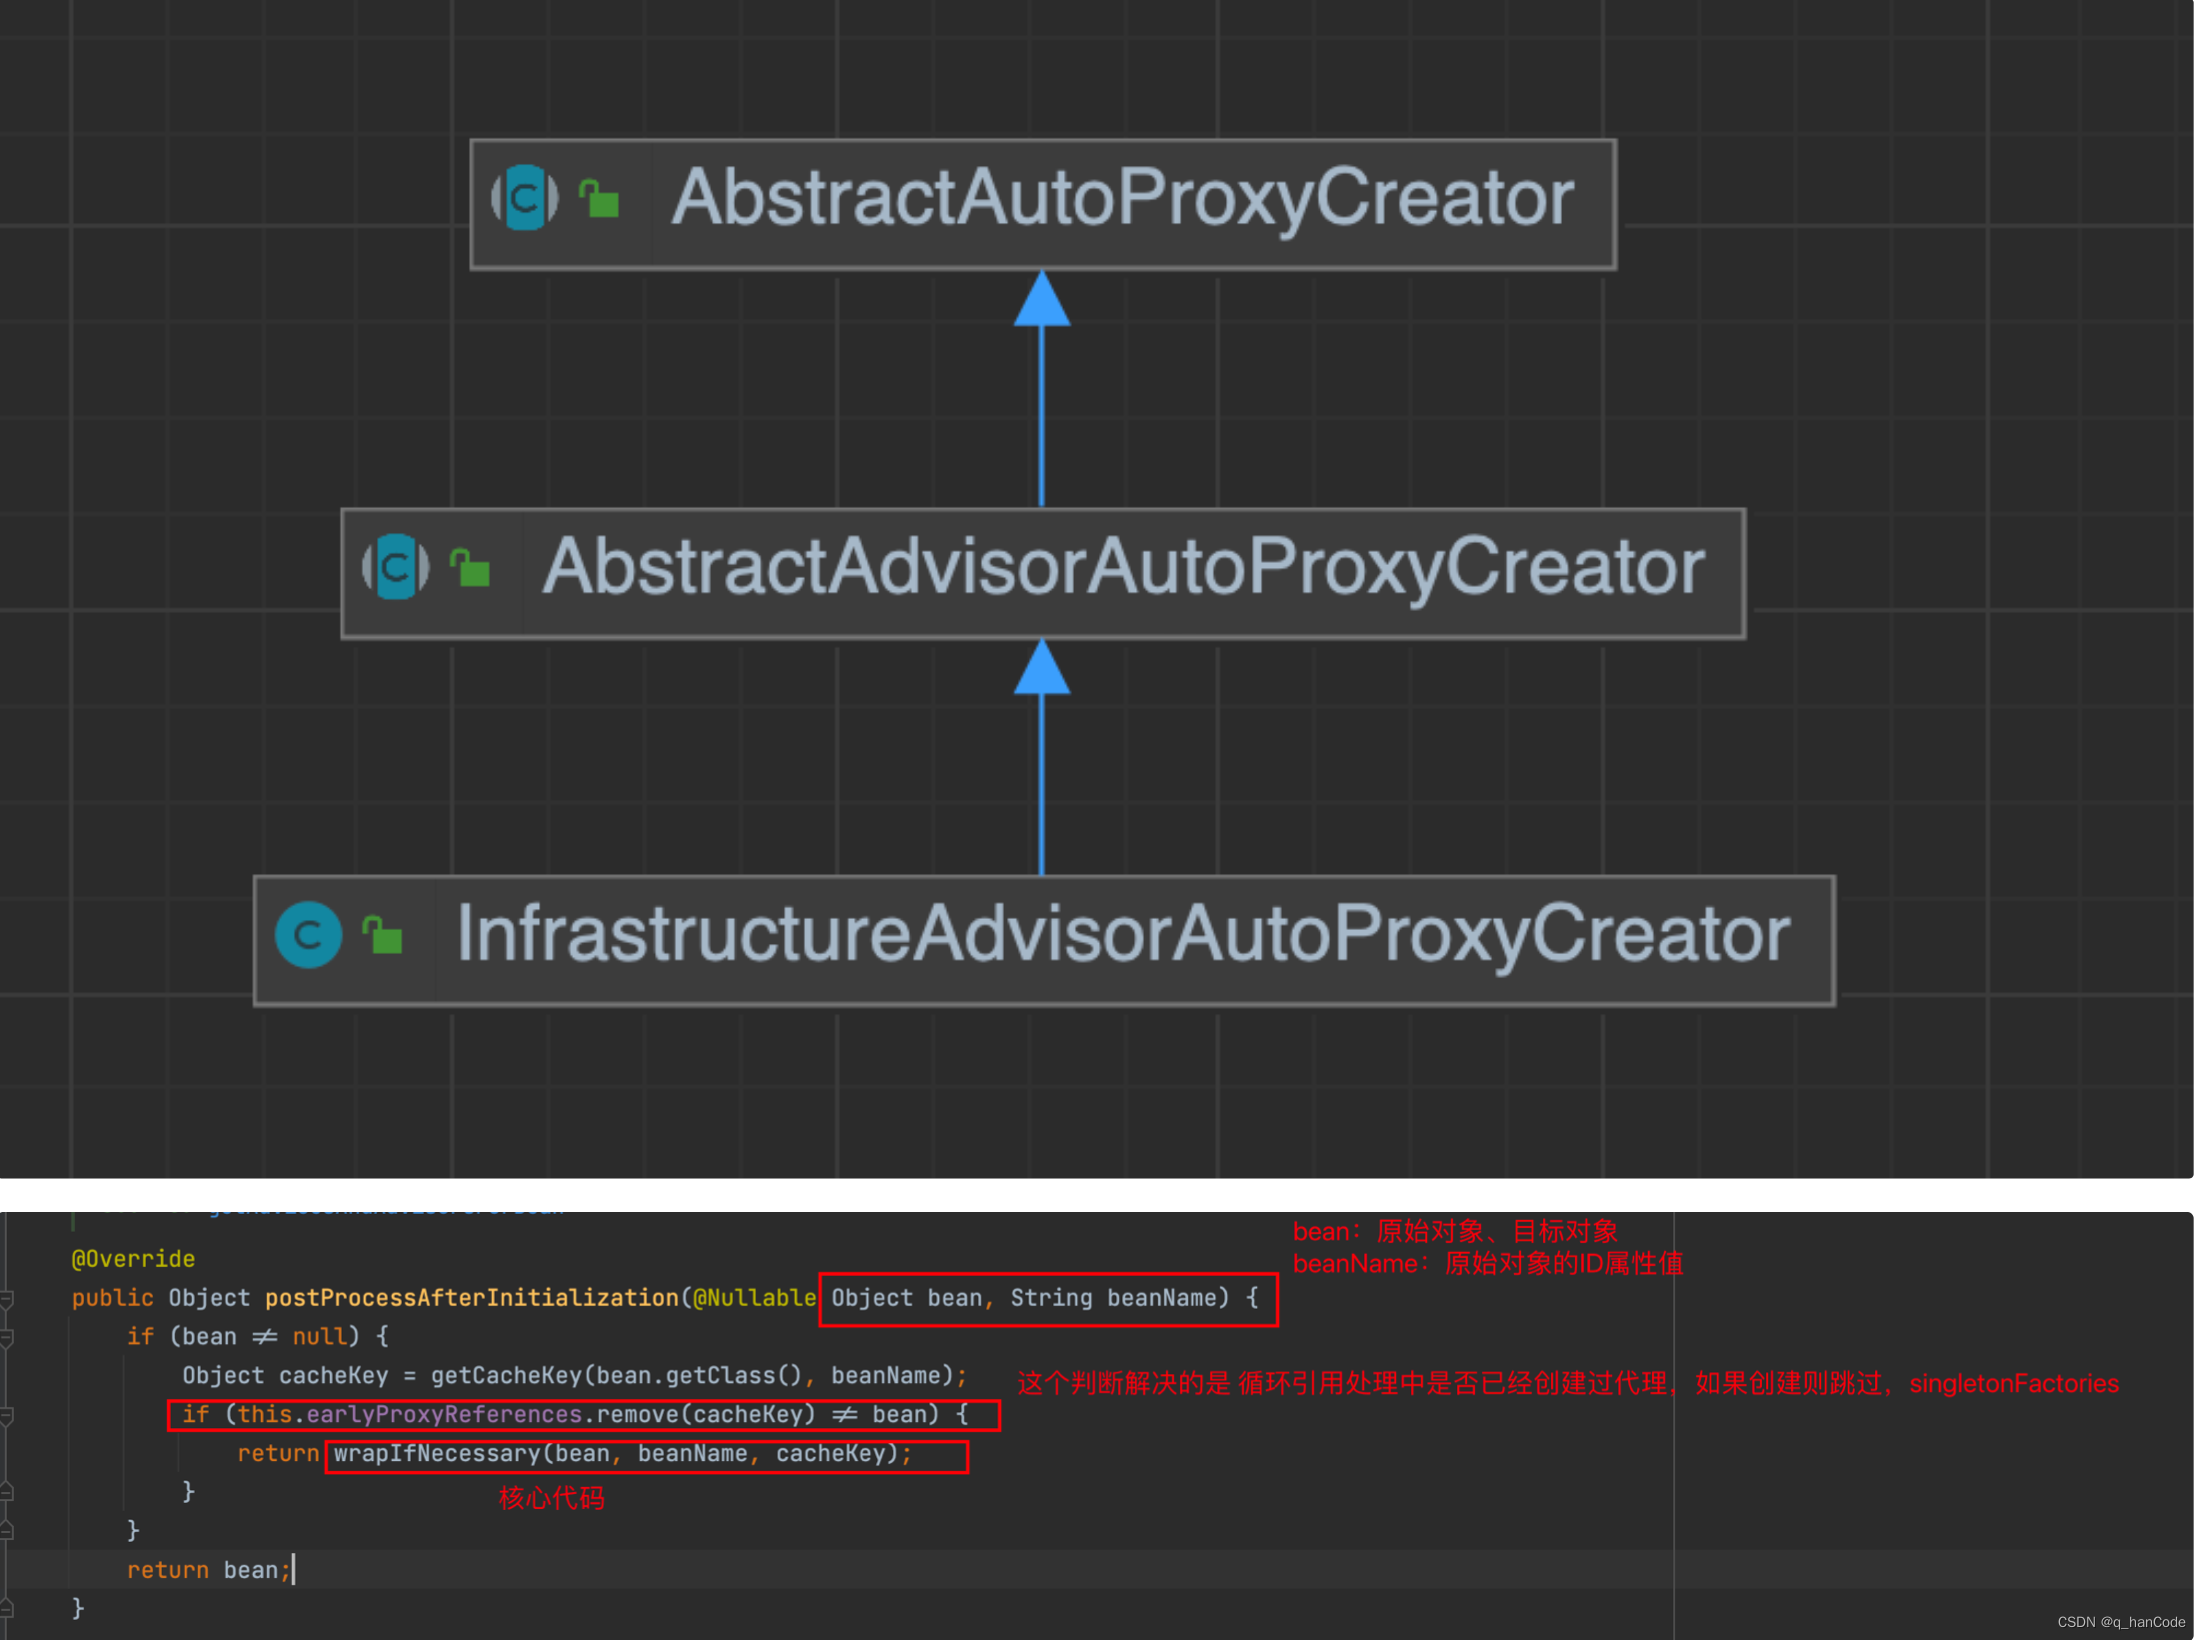Viewport: 2202px width, 1640px height.
Task: Click the inheritance arrow pointing to AbstractAdvisorAutoProxyCreator
Action: click(1042, 757)
